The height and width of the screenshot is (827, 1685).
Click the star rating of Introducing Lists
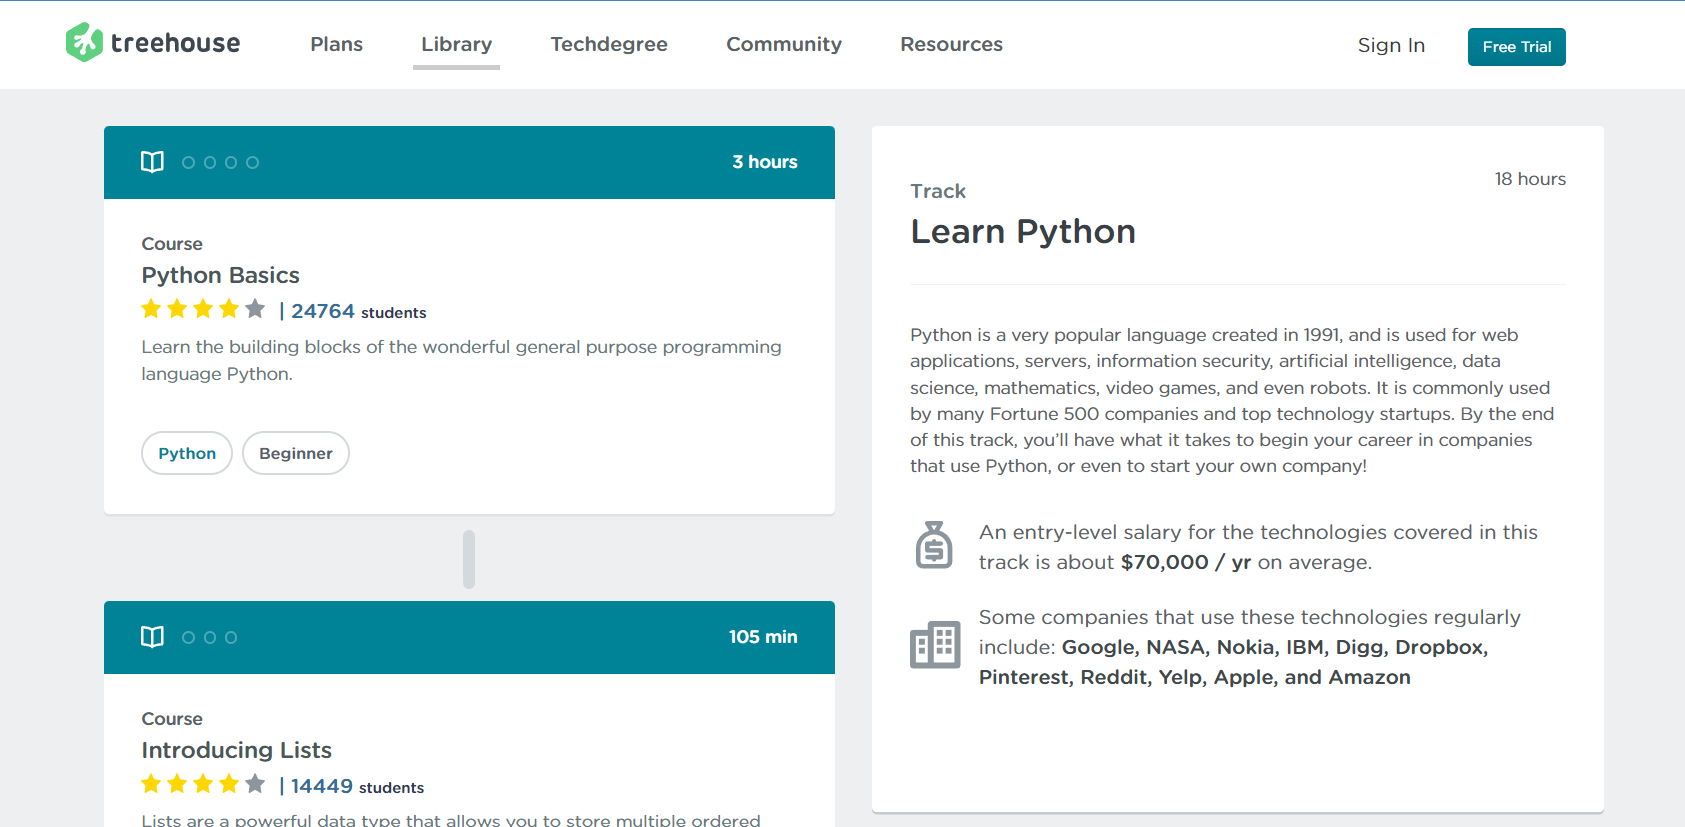[203, 784]
